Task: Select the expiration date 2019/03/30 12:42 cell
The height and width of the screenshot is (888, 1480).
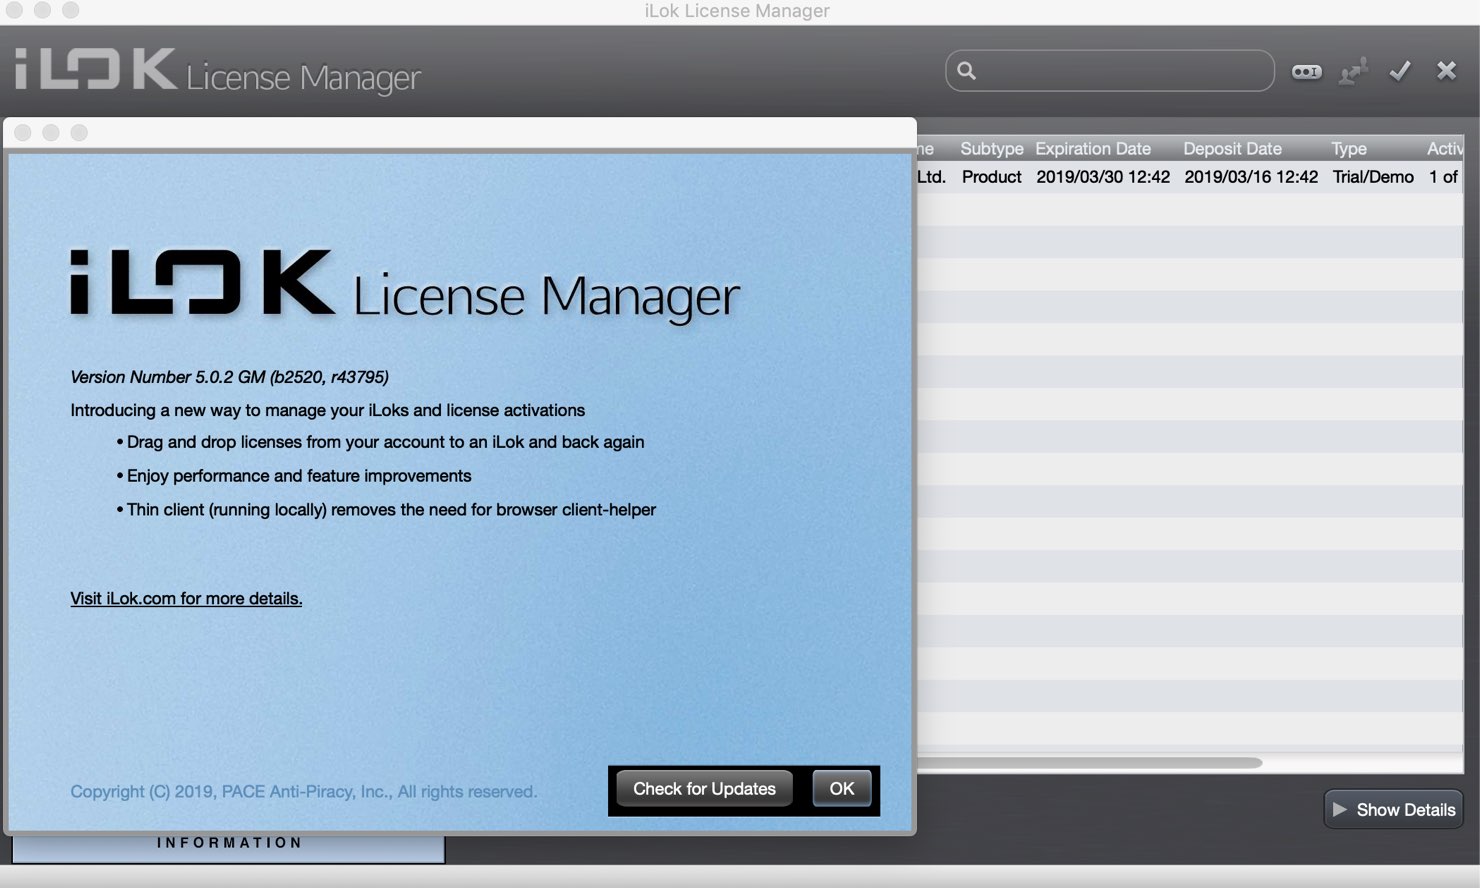Action: click(1103, 177)
